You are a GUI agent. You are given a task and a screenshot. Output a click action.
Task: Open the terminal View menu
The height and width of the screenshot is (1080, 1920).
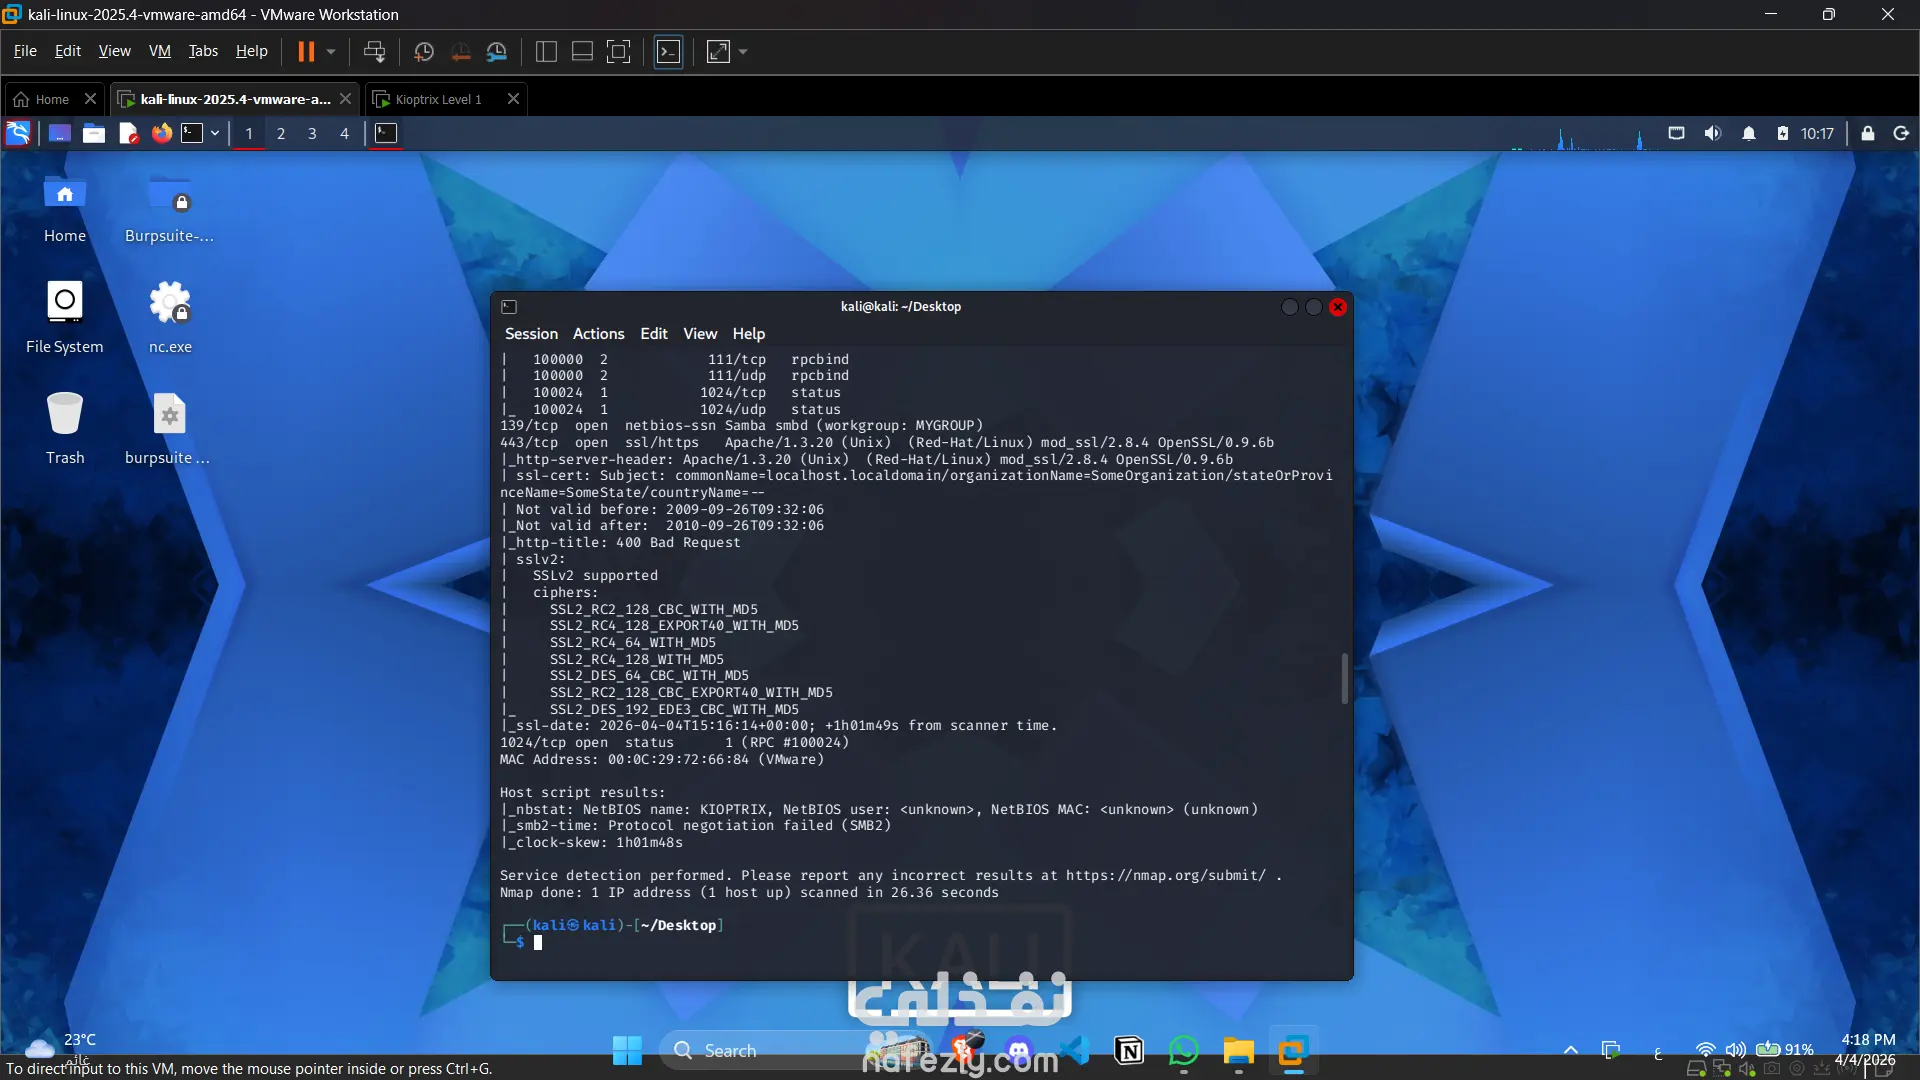click(x=700, y=334)
